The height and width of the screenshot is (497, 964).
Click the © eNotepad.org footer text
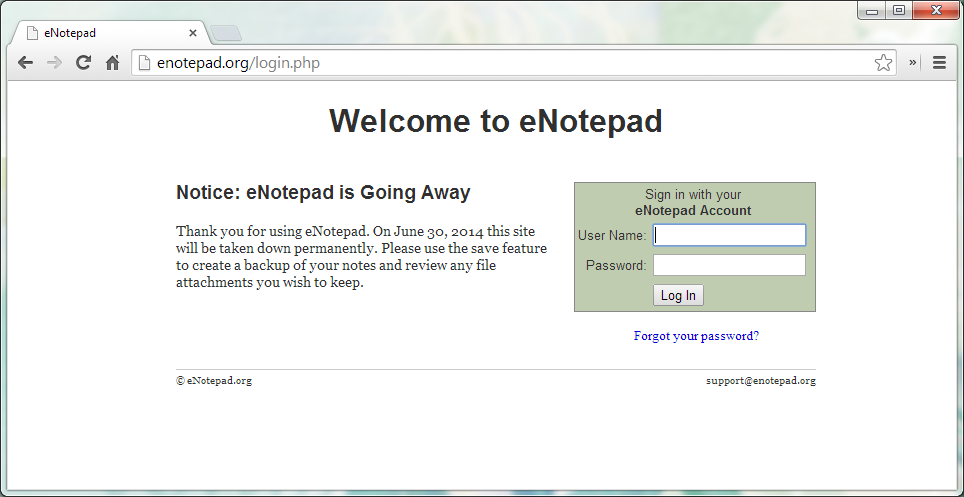(214, 381)
